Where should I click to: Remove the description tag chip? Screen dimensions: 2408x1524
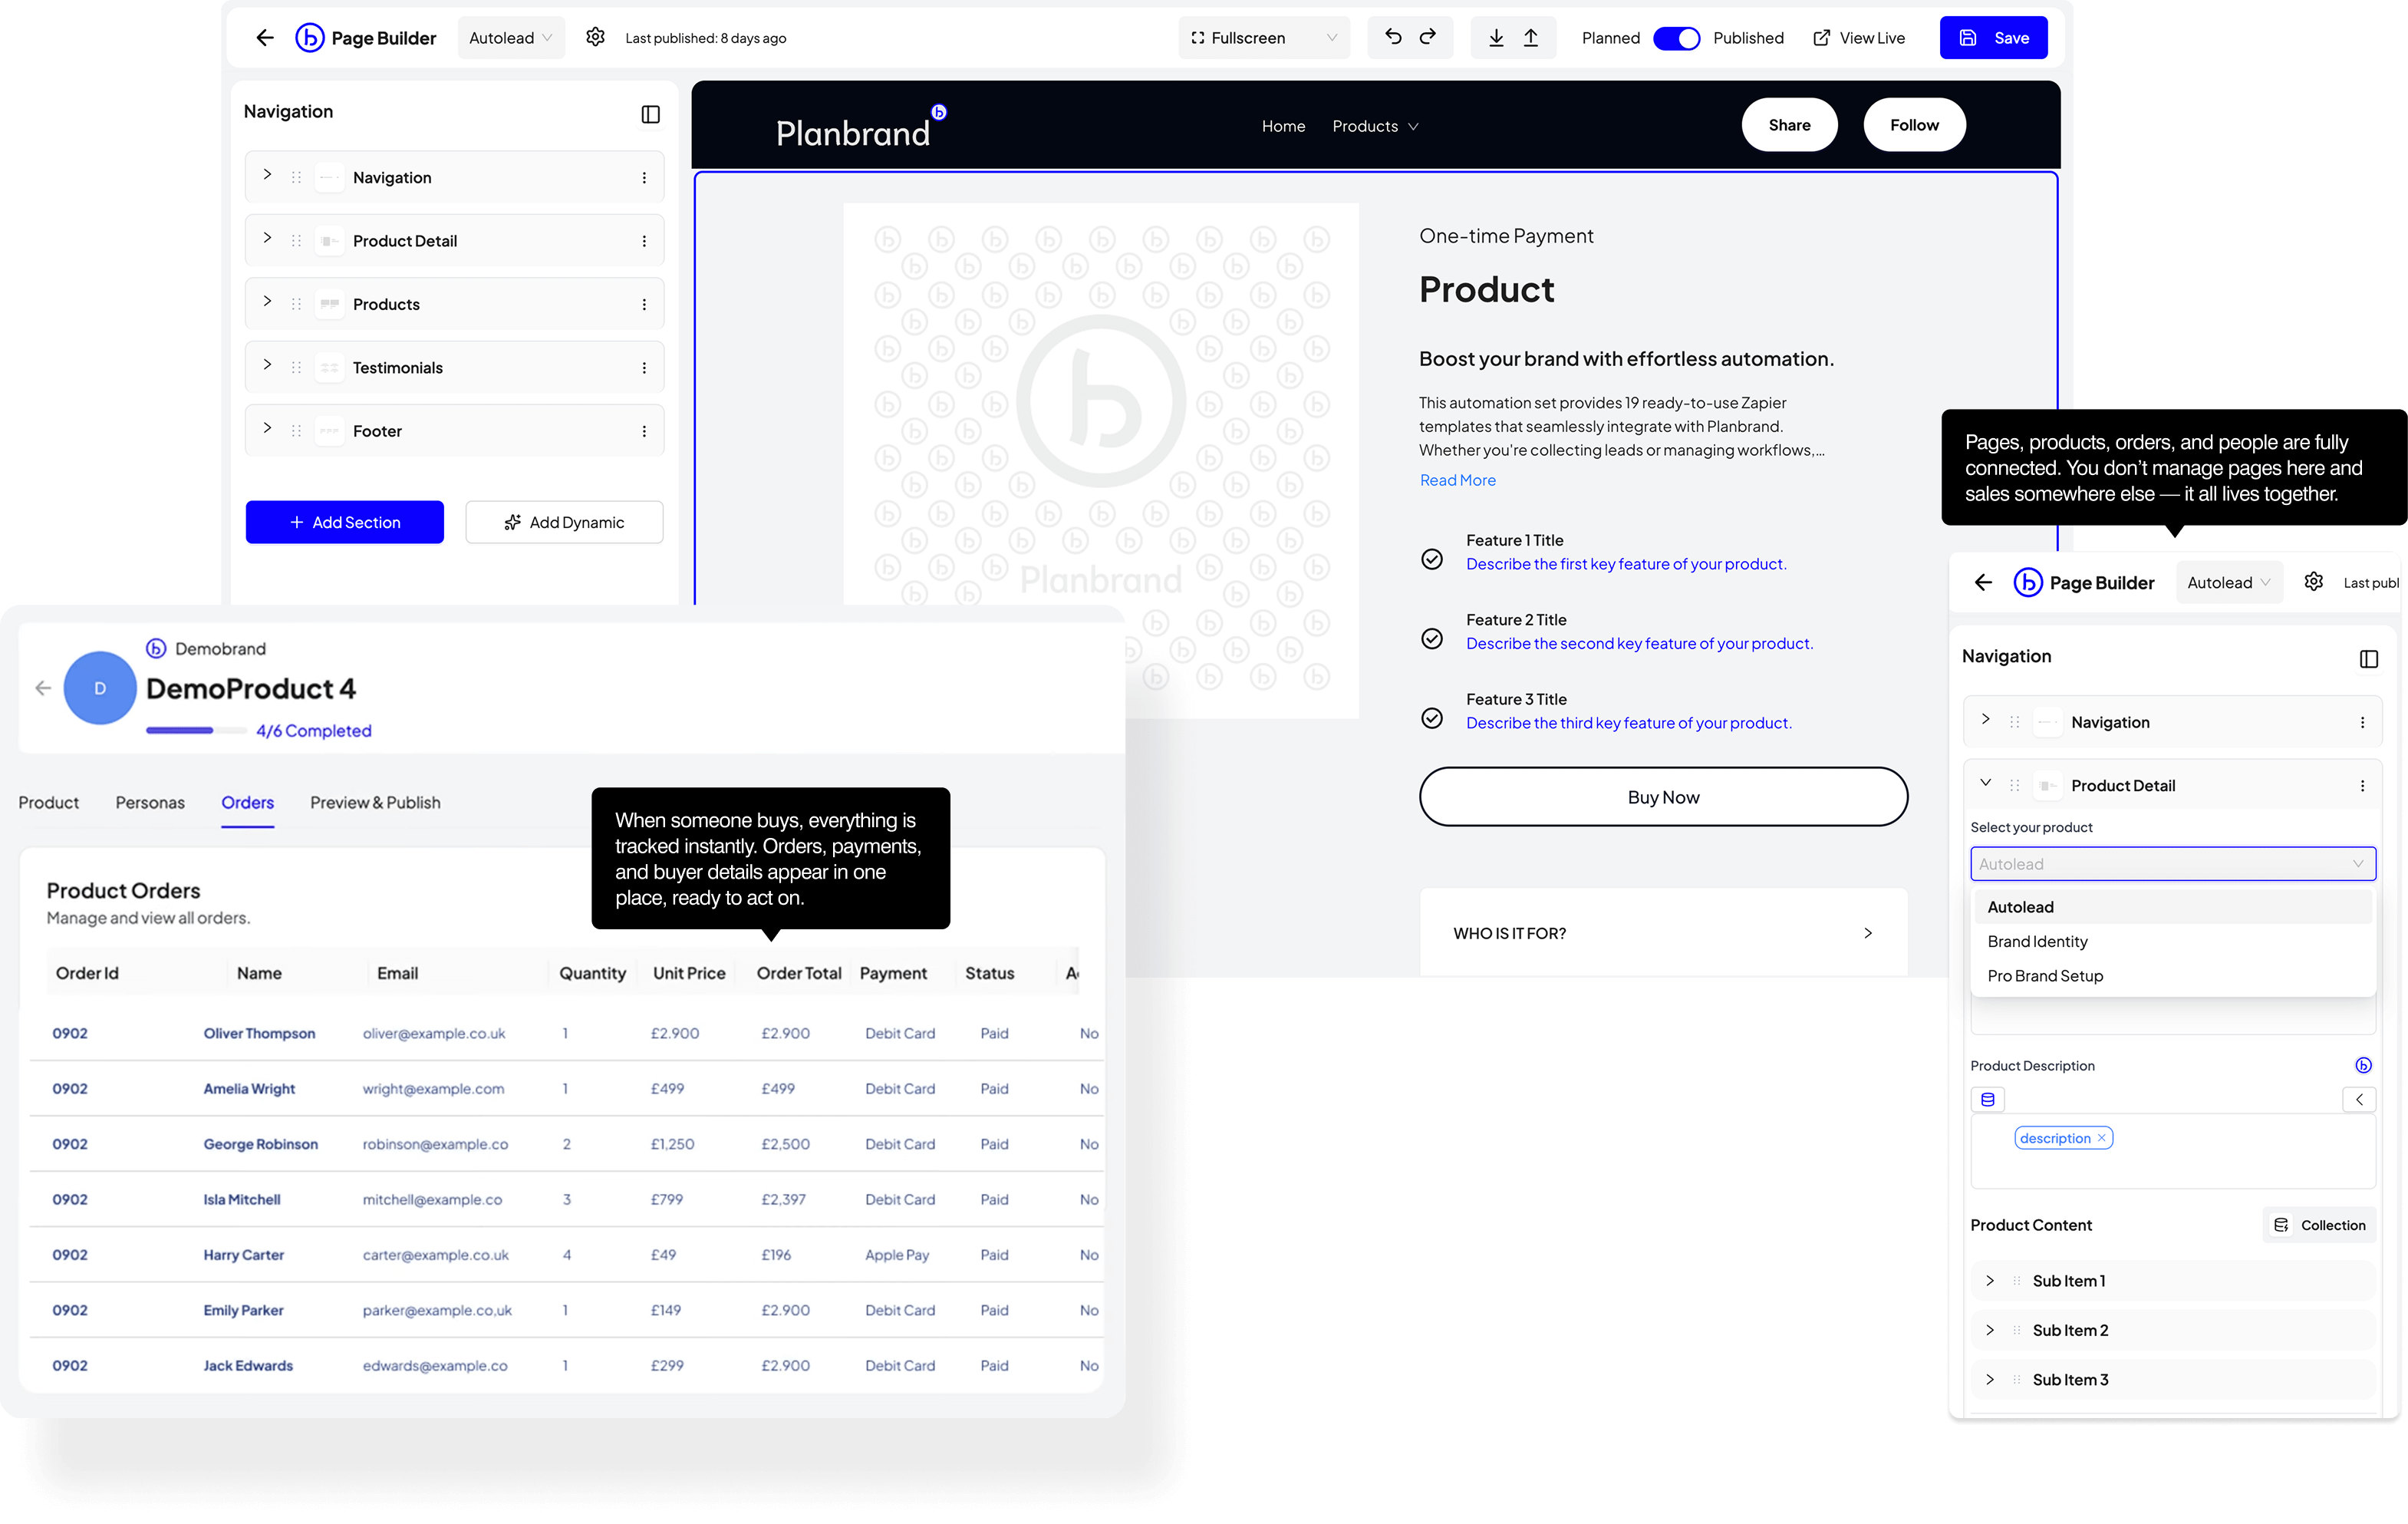[2101, 1138]
